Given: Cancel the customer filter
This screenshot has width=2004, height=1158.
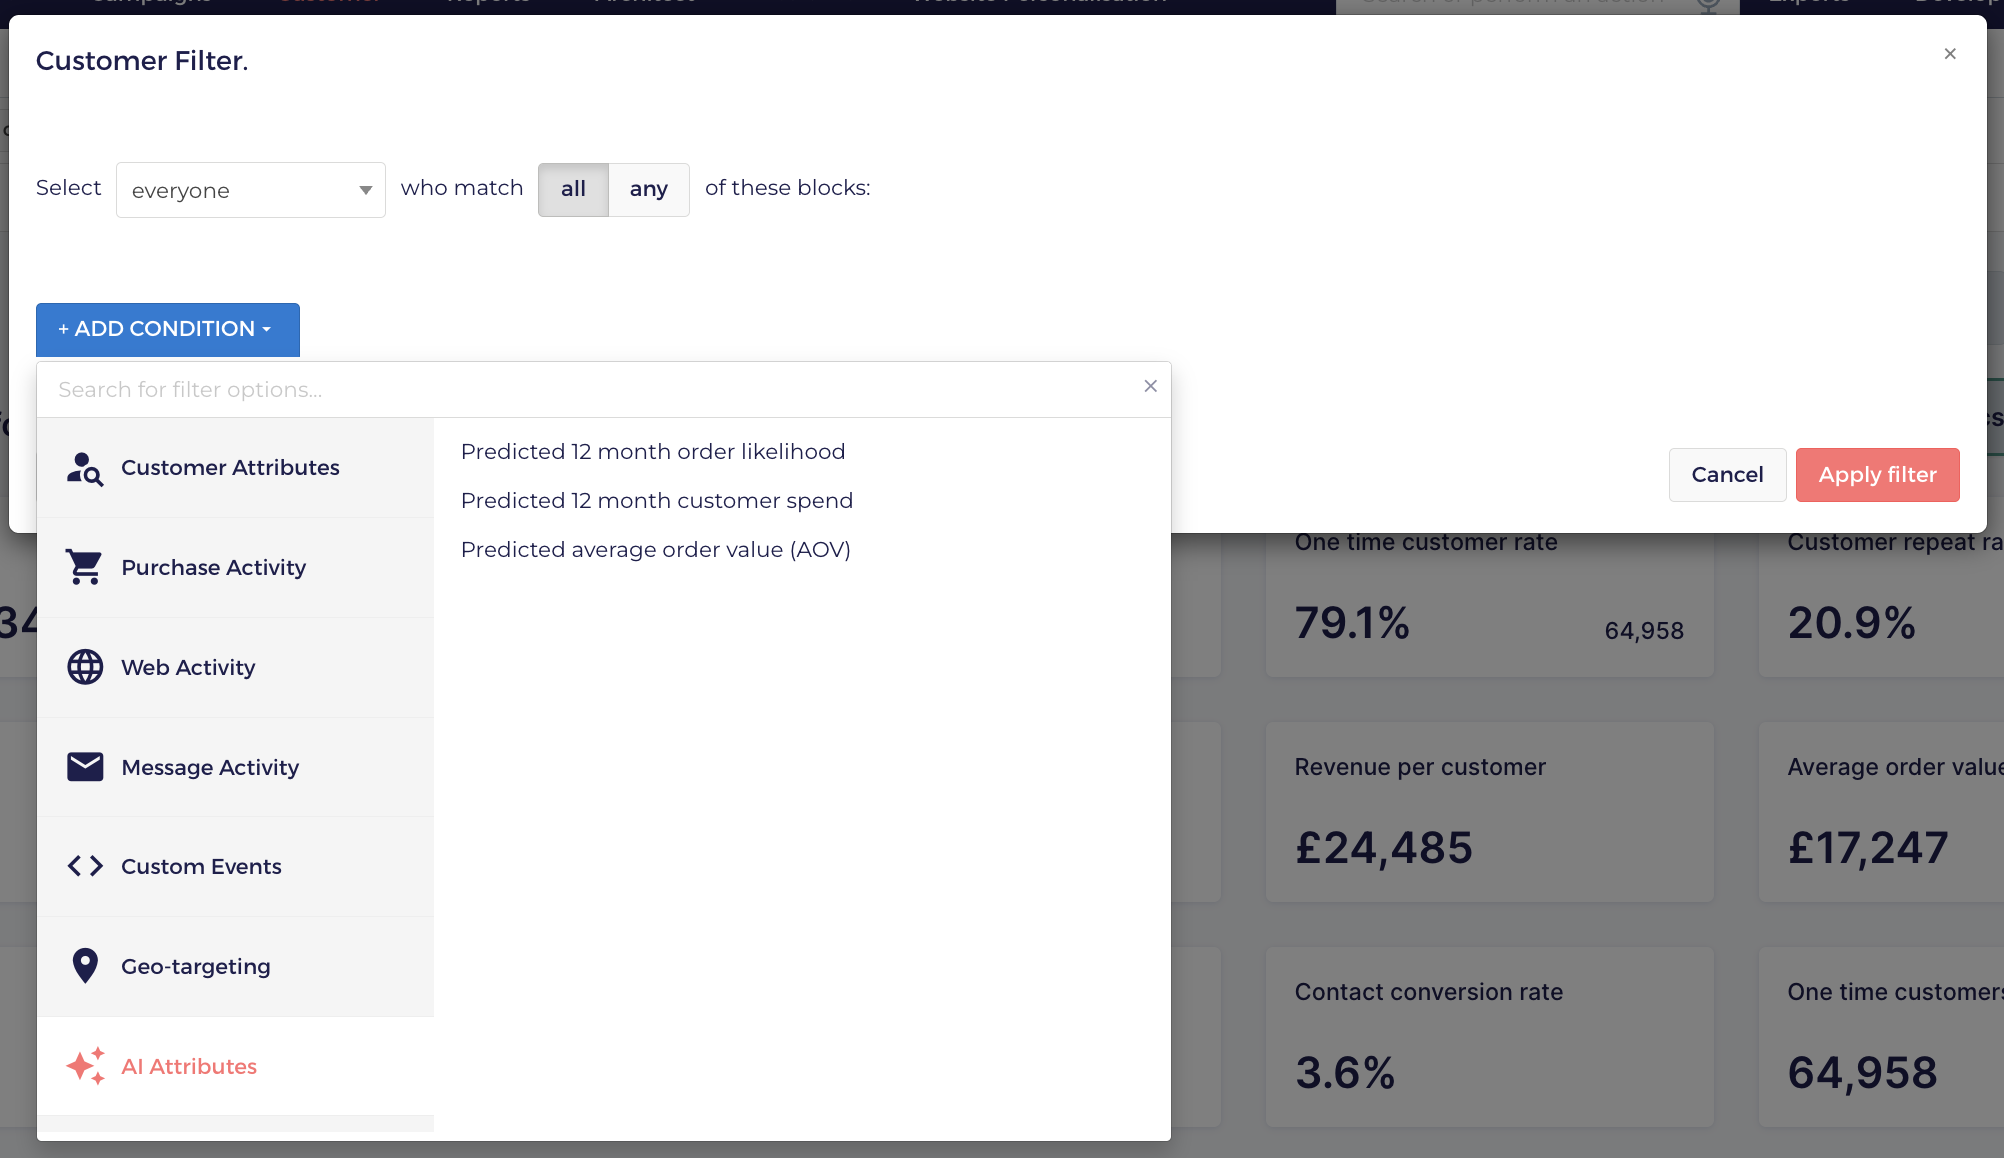Looking at the screenshot, I should coord(1727,475).
